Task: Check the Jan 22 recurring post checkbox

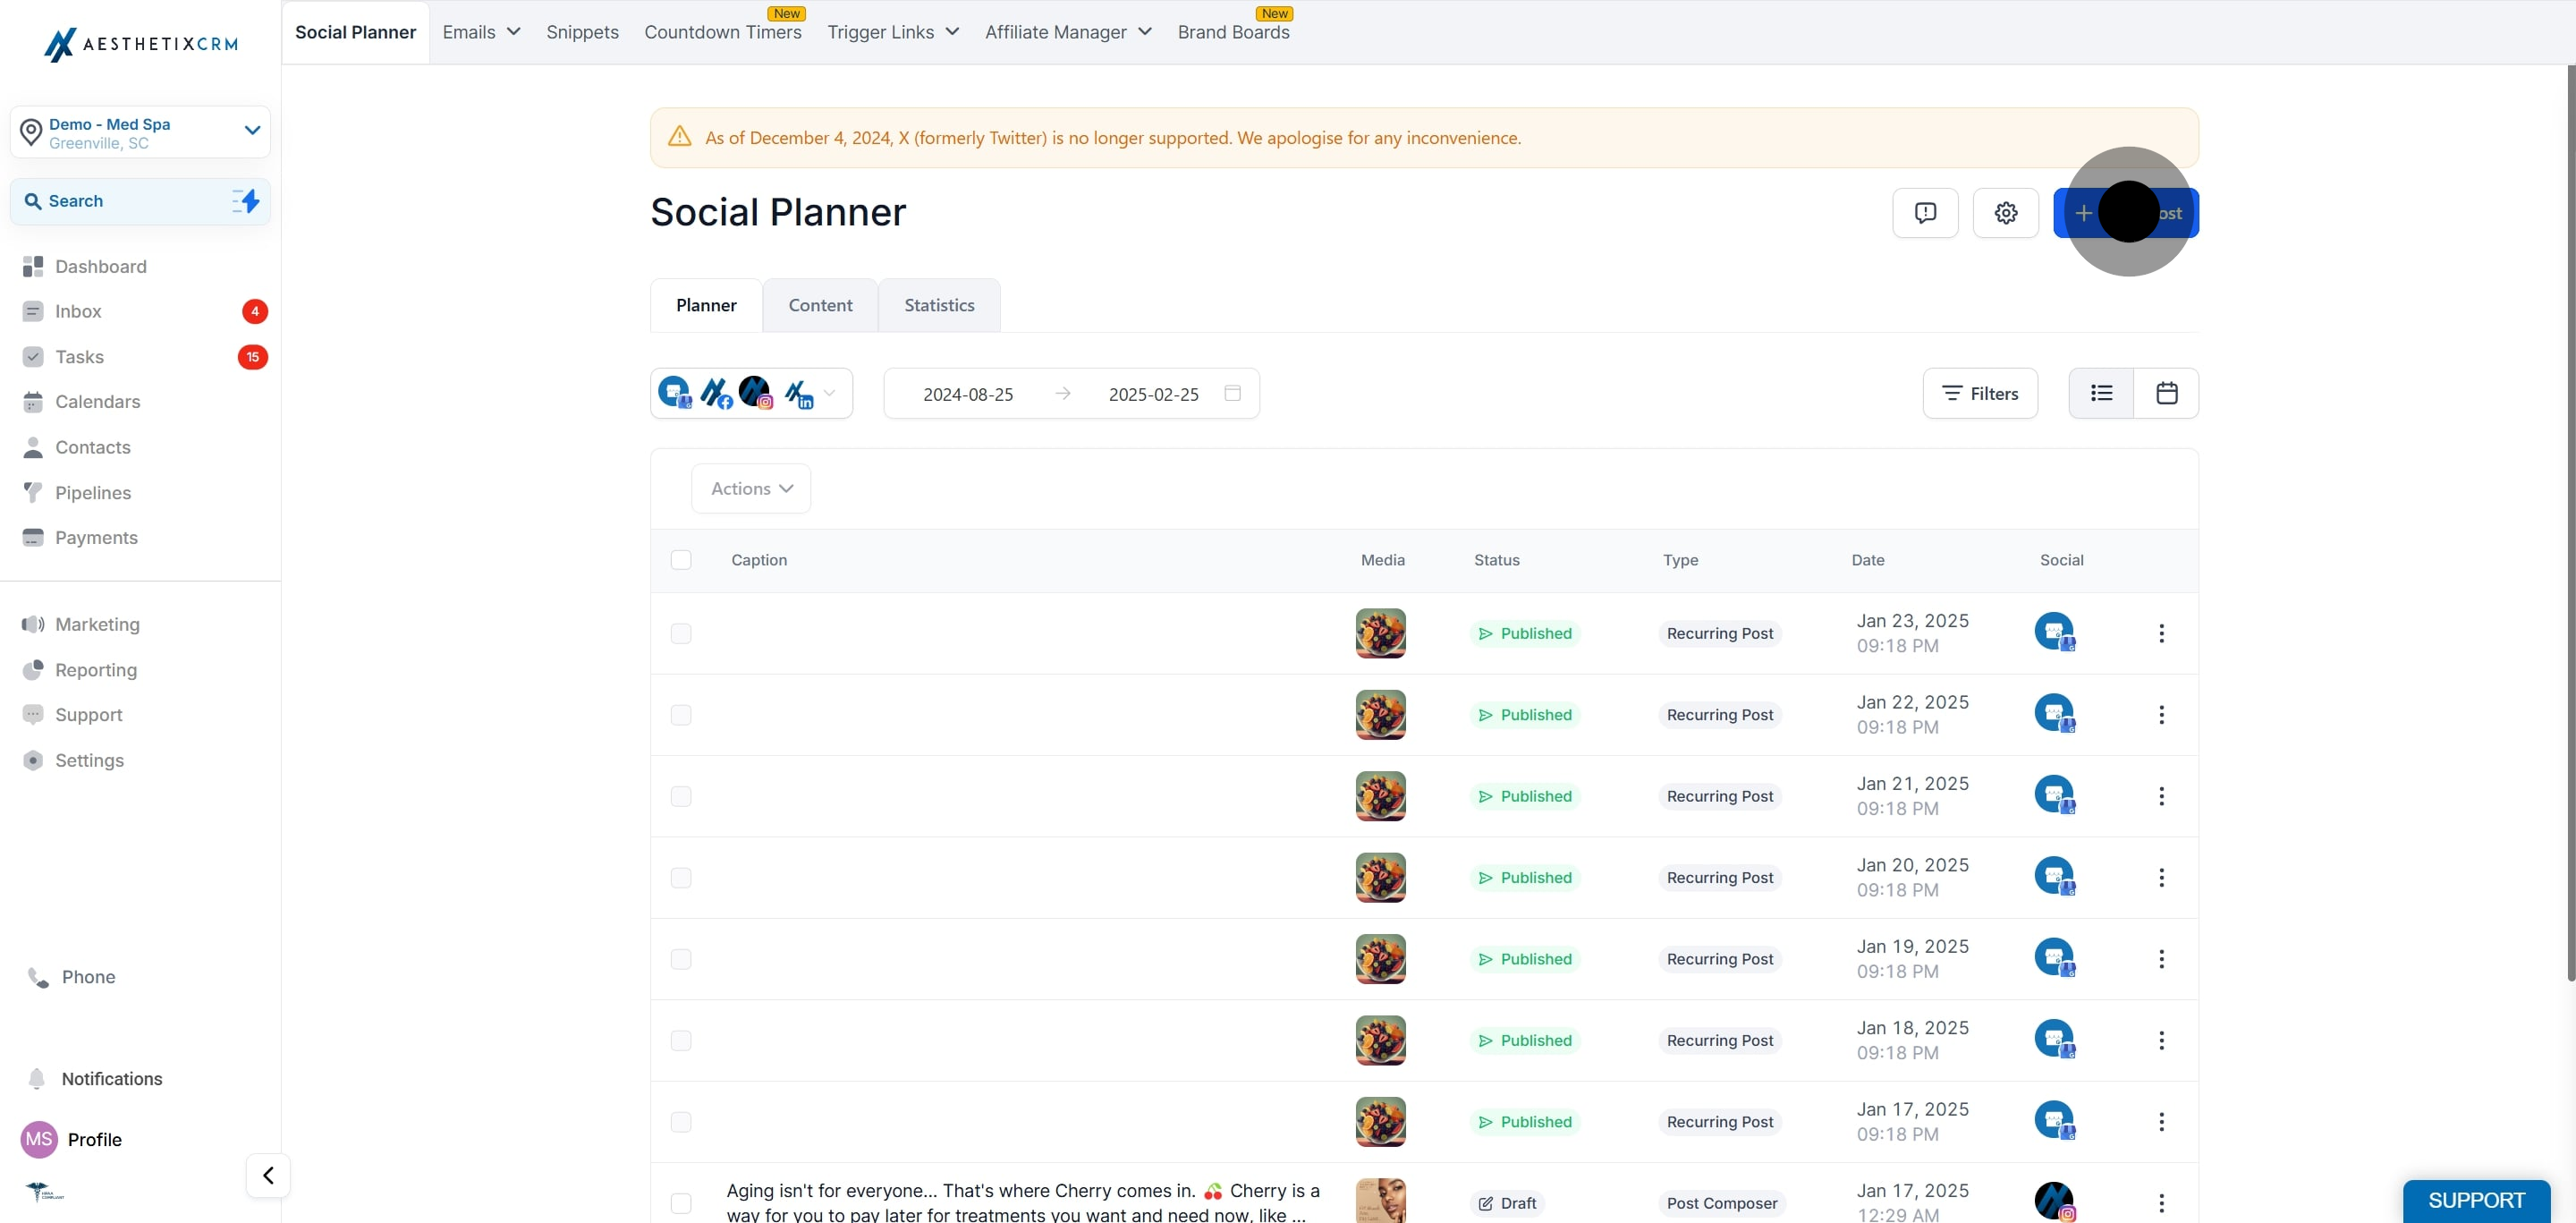Action: (x=681, y=715)
